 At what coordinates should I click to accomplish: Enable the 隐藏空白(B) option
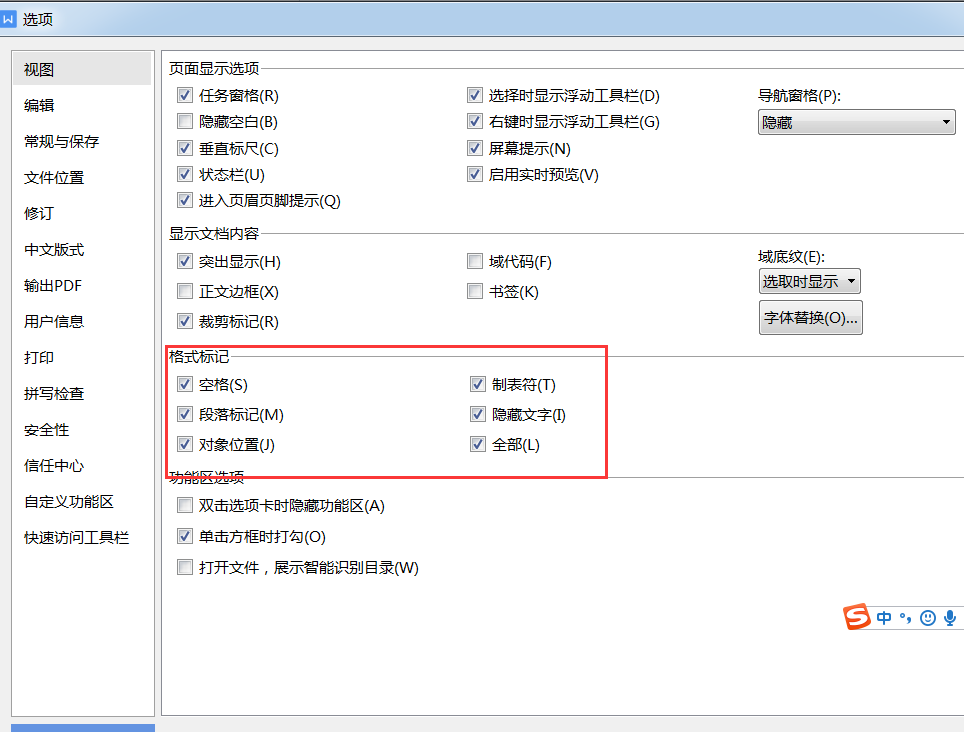(185, 121)
